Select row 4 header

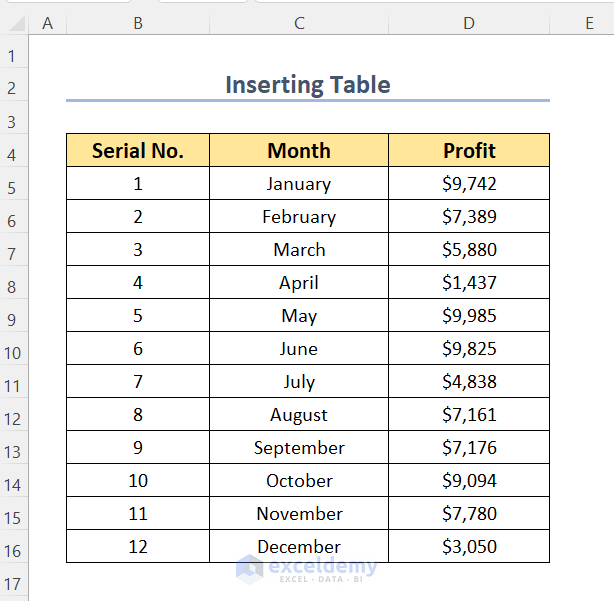(13, 154)
